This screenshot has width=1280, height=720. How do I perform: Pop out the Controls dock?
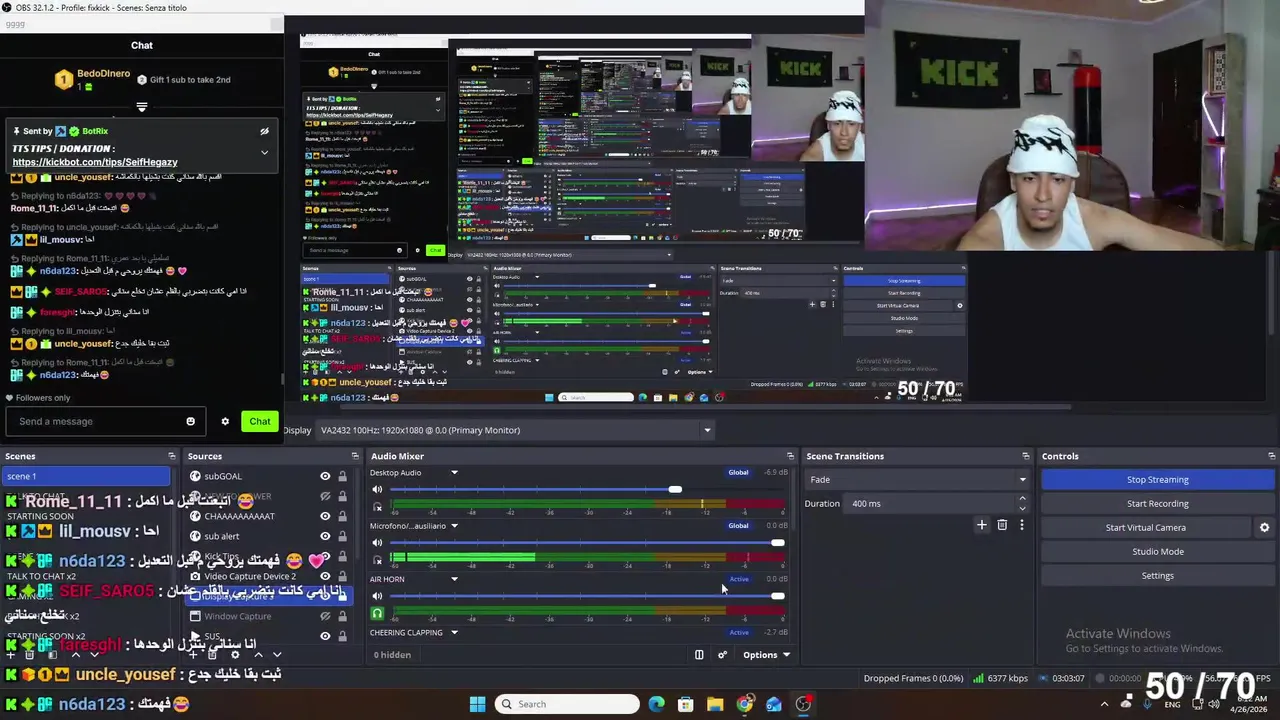coord(1270,456)
